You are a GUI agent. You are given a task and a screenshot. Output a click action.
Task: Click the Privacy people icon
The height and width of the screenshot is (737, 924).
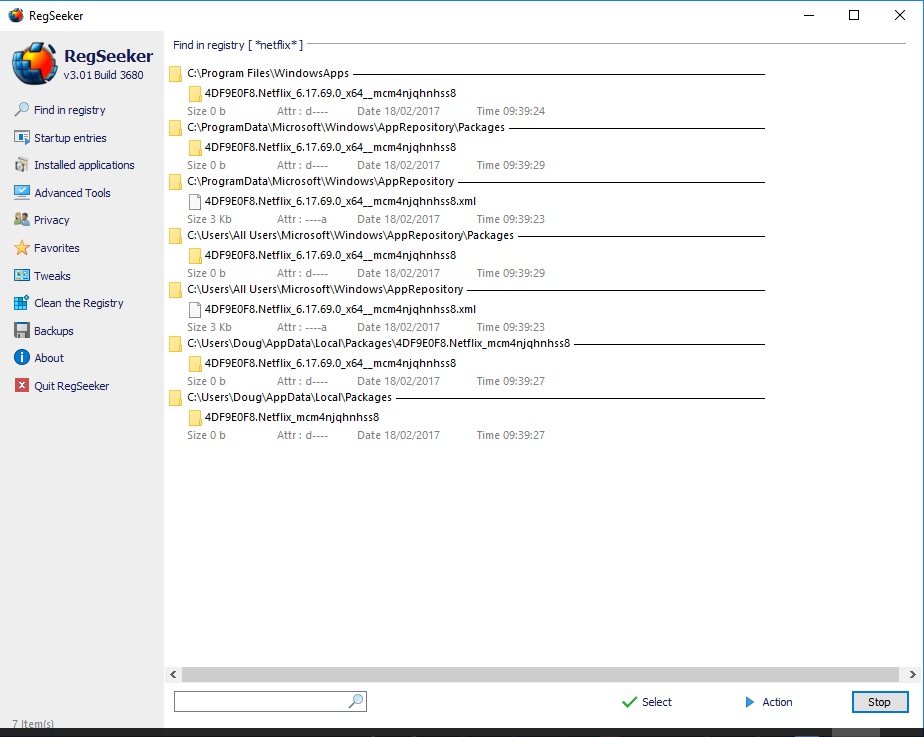click(x=22, y=220)
